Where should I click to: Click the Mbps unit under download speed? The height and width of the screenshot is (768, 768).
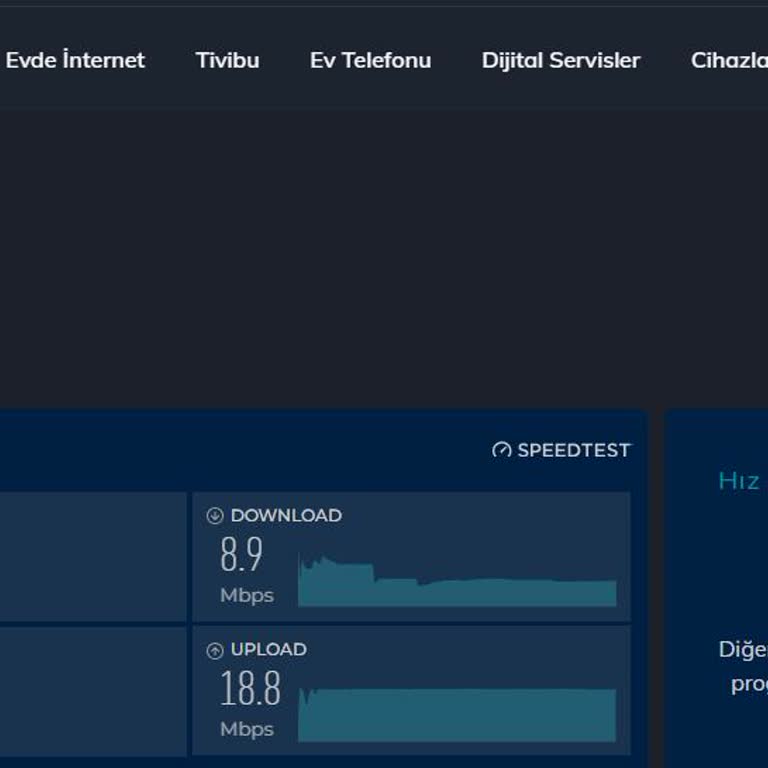click(x=246, y=596)
